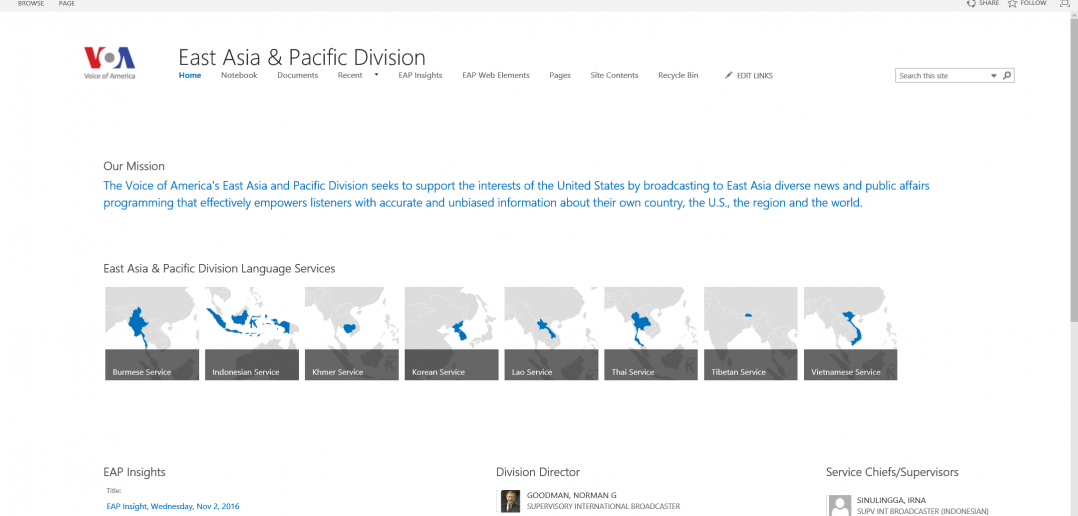This screenshot has width=1078, height=516.
Task: Open the Vietnamese Service tile
Action: (850, 333)
